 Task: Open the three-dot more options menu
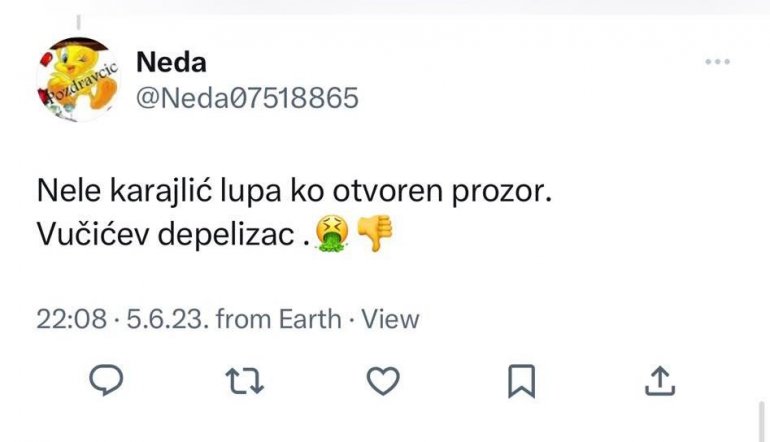point(718,62)
